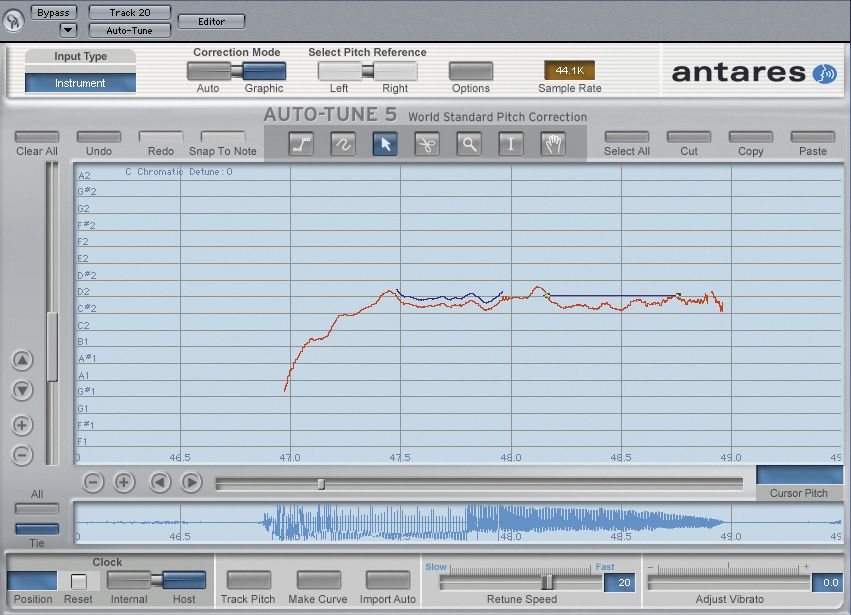
Task: Click the Antares logo icon
Action: [x=824, y=73]
